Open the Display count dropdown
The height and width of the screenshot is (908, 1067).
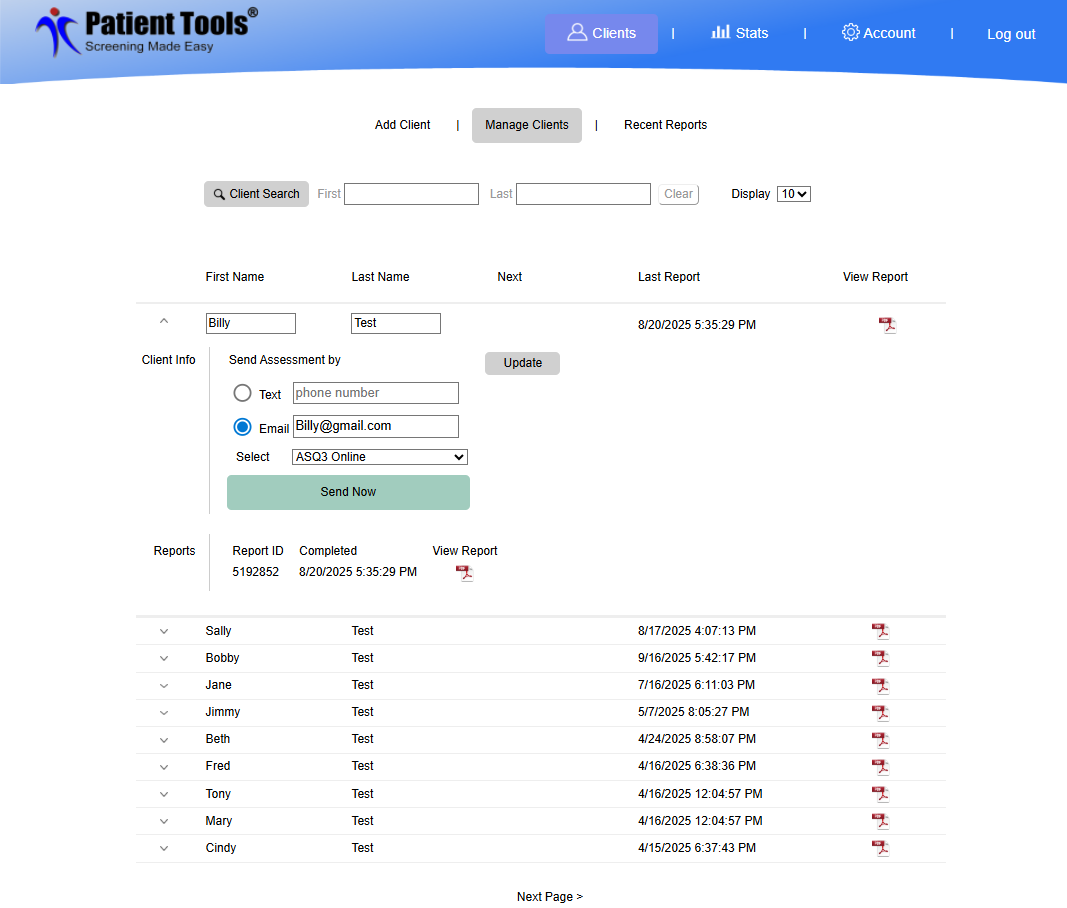click(x=794, y=194)
